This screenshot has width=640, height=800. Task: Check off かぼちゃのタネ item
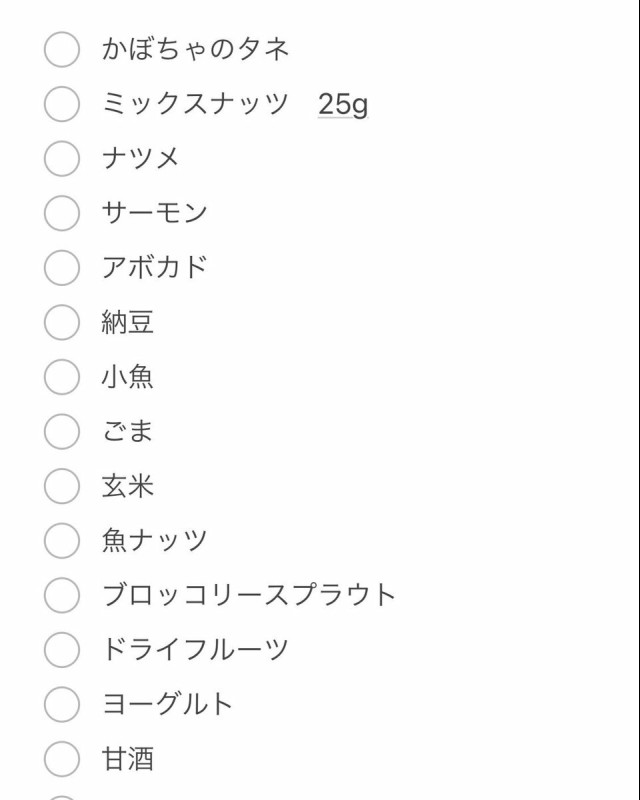[x=61, y=49]
